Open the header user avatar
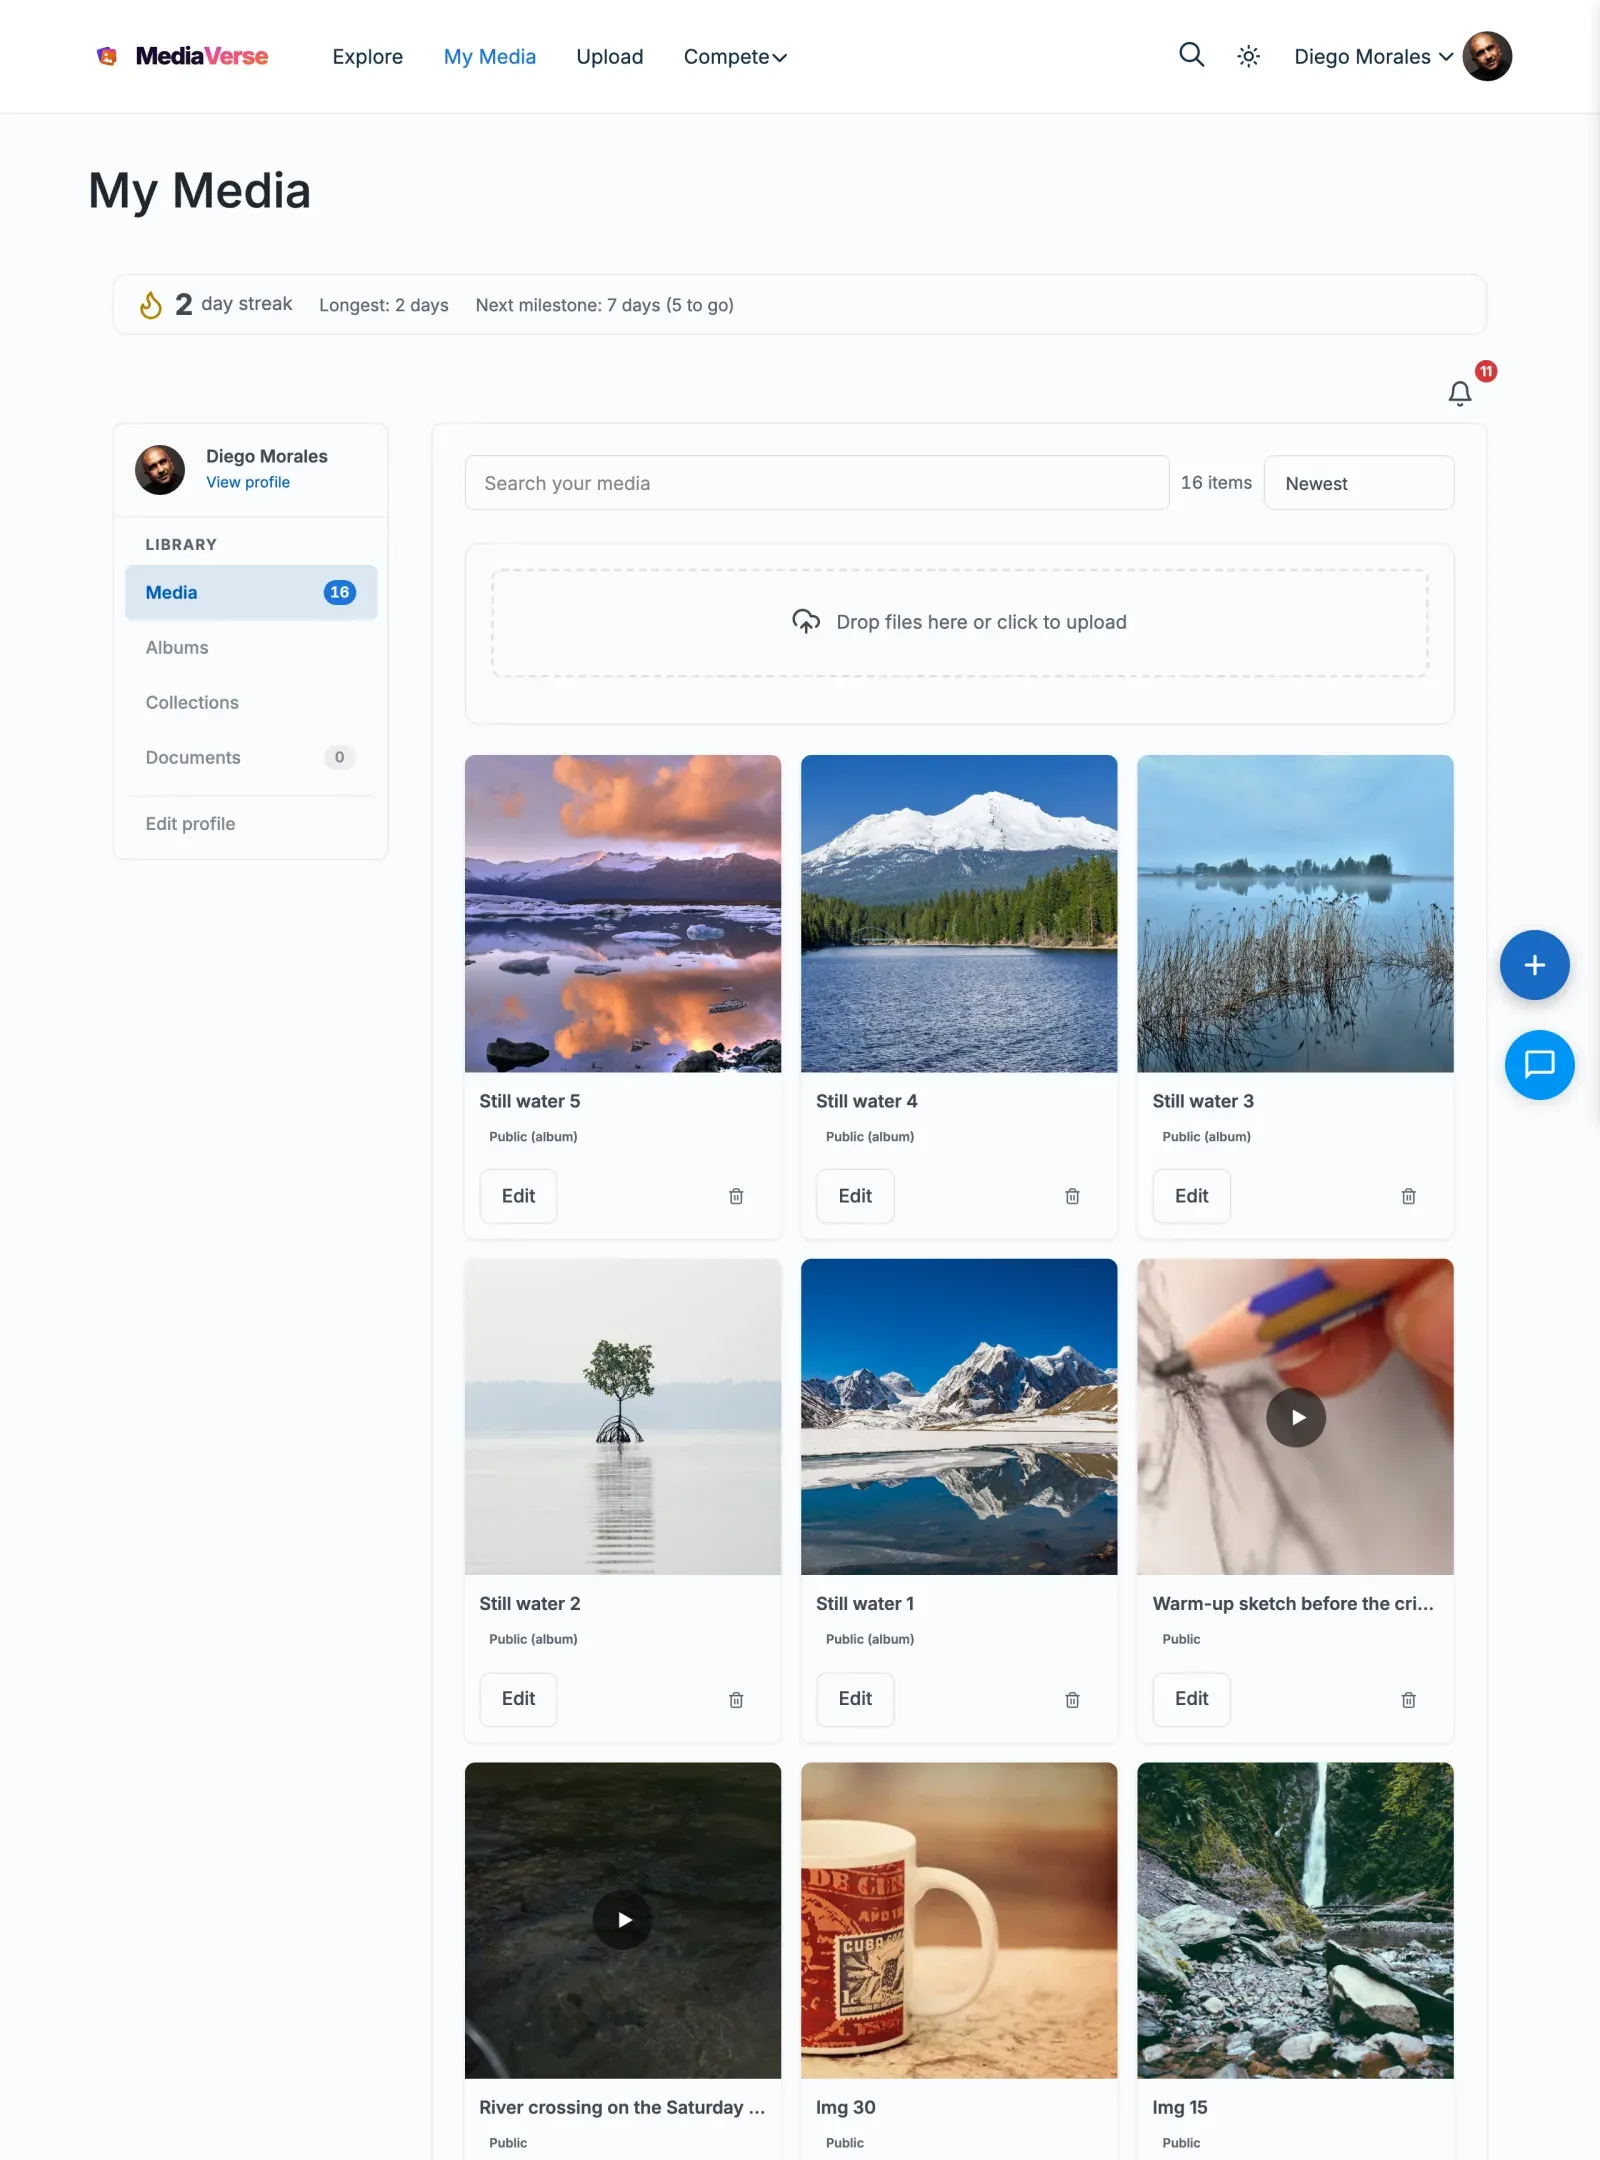The height and width of the screenshot is (2160, 1600). pyautogui.click(x=1487, y=56)
